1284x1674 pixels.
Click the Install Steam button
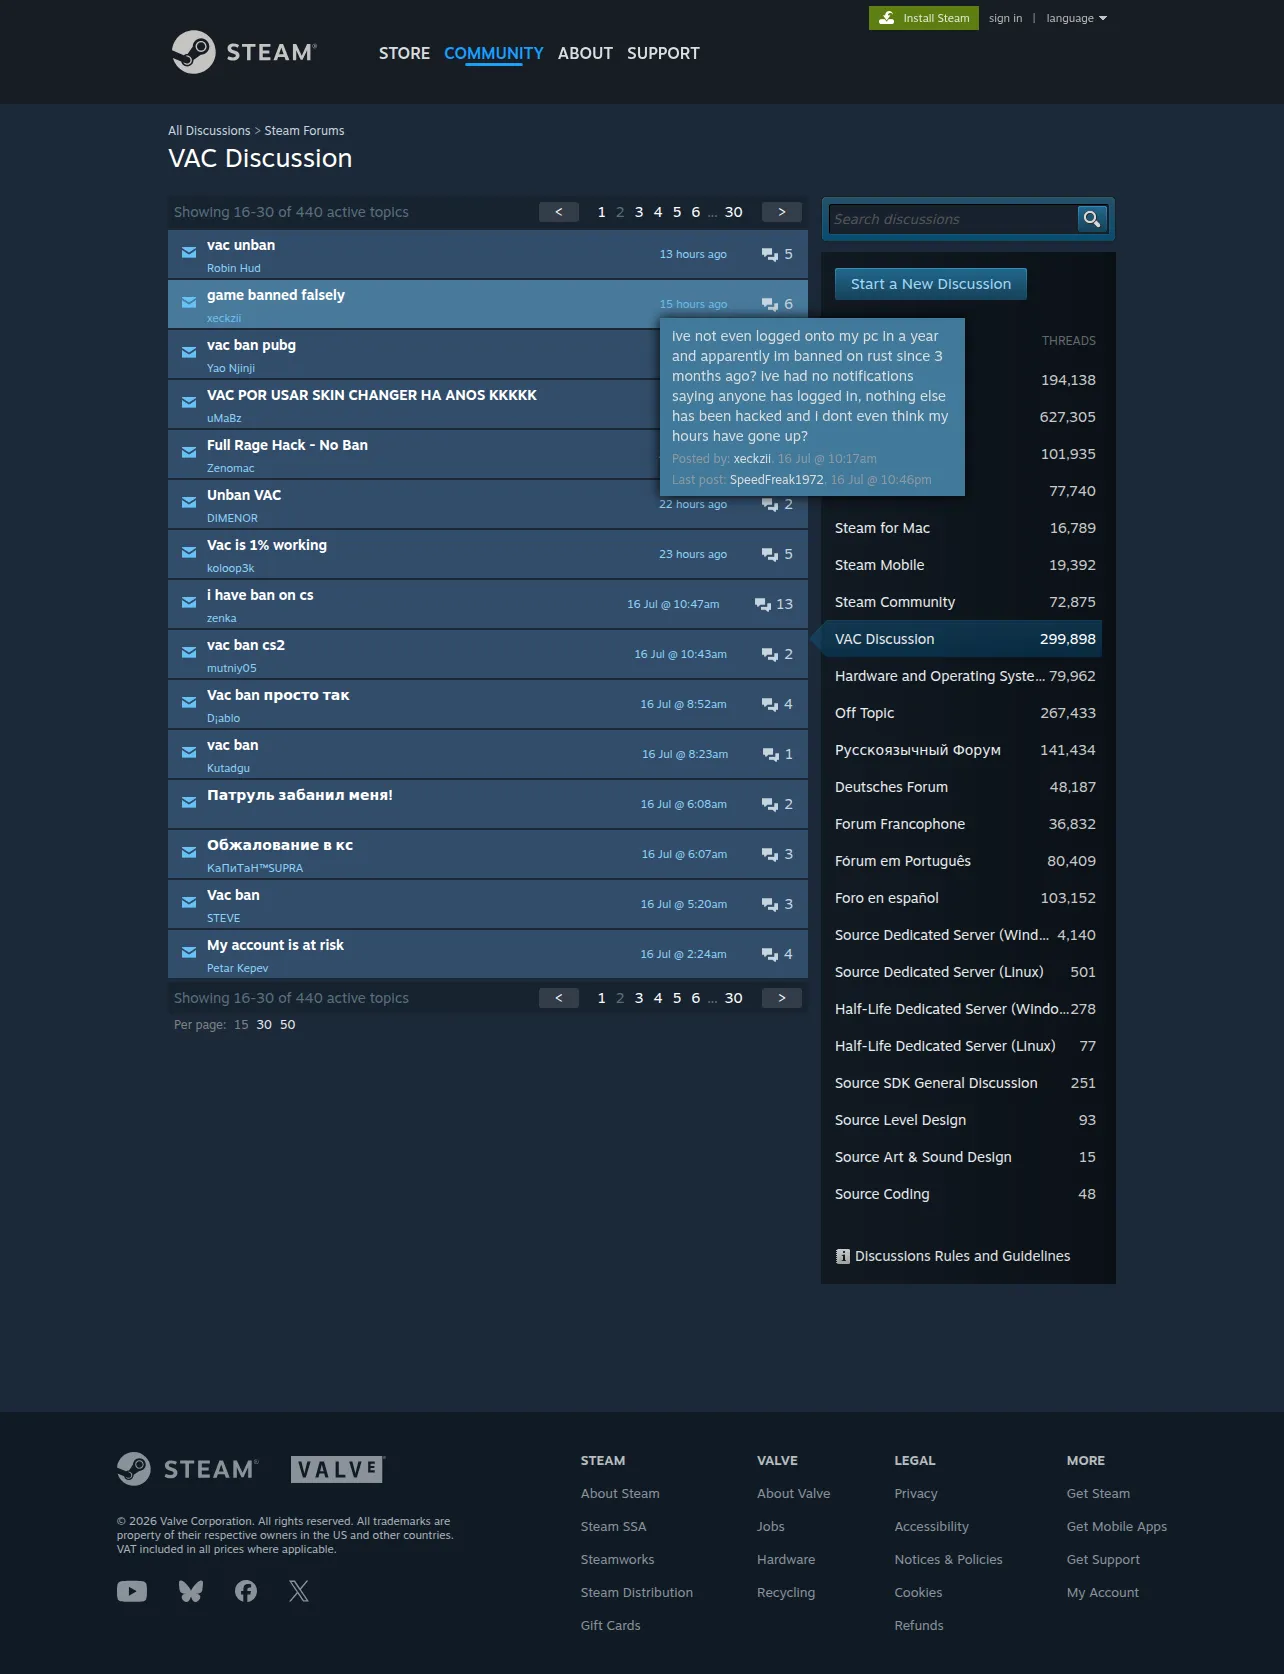coord(924,18)
